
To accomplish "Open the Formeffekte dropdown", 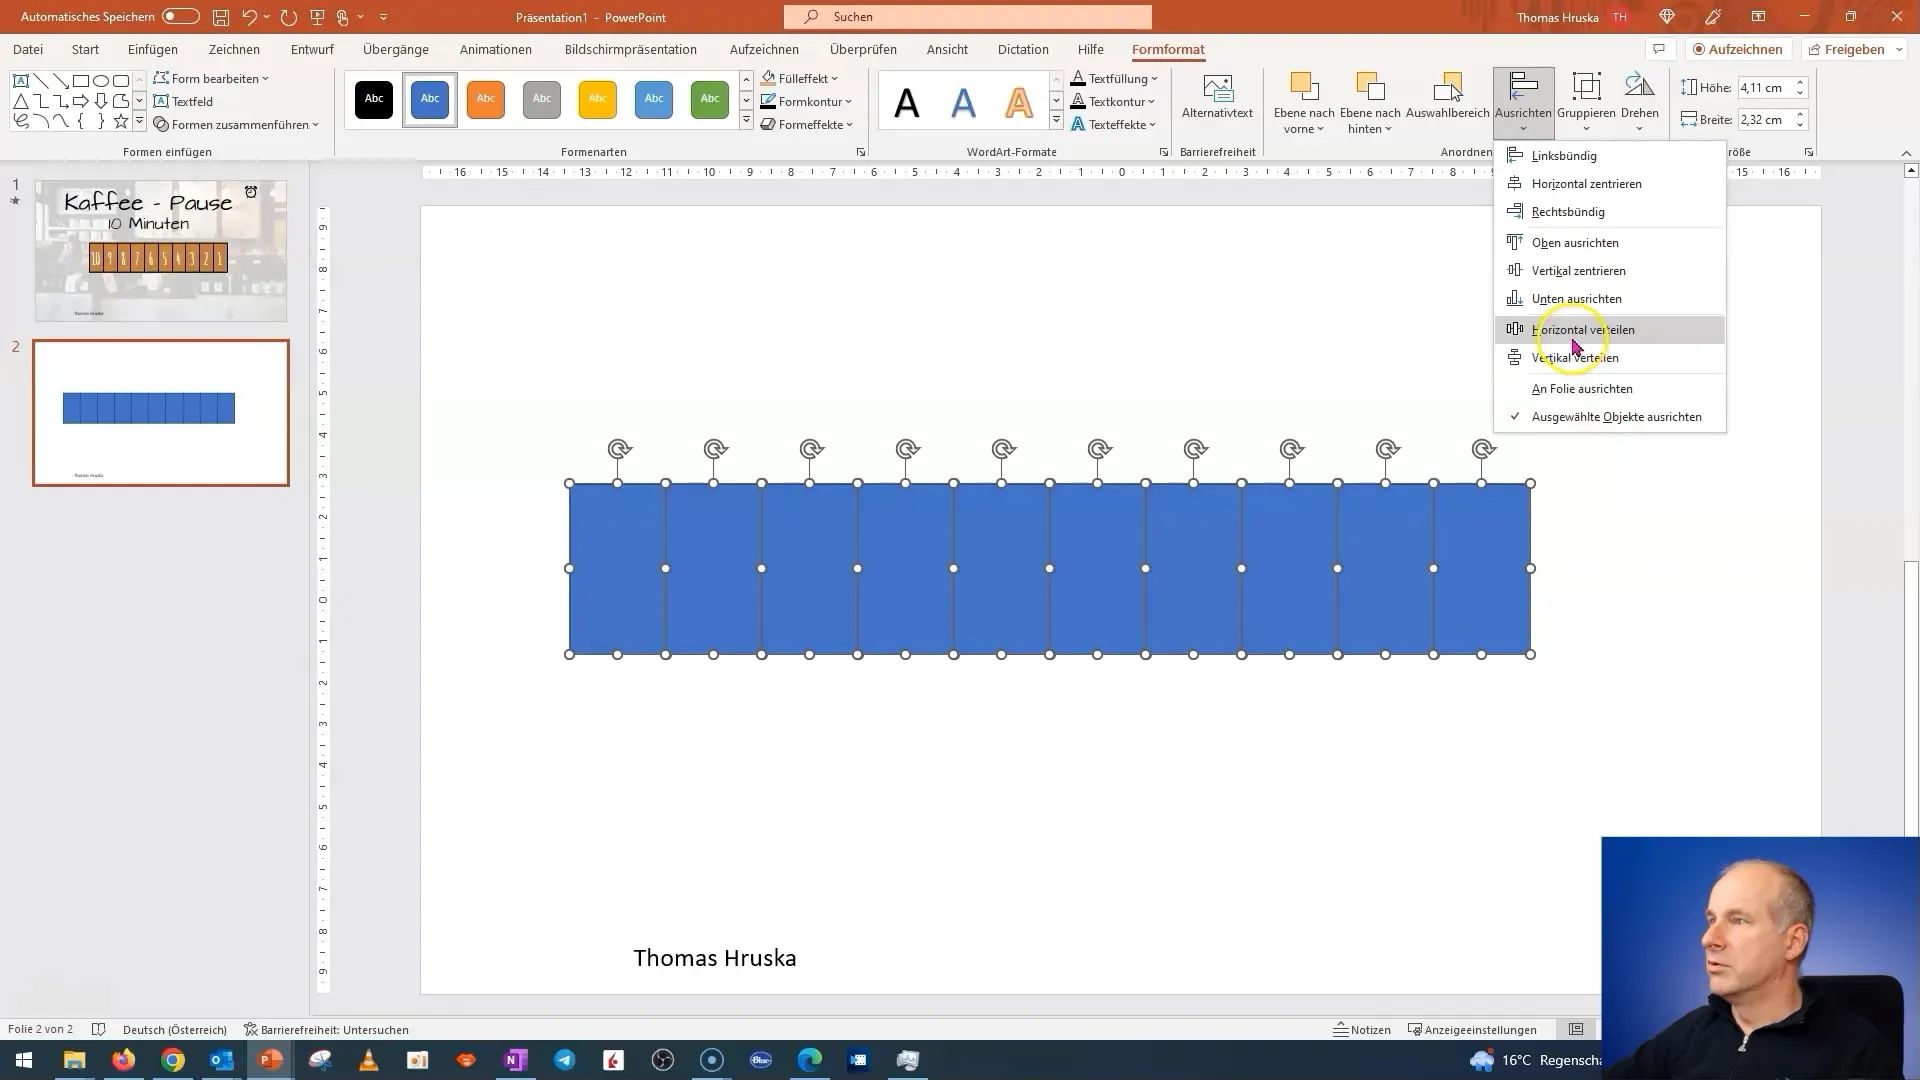I will pos(807,124).
